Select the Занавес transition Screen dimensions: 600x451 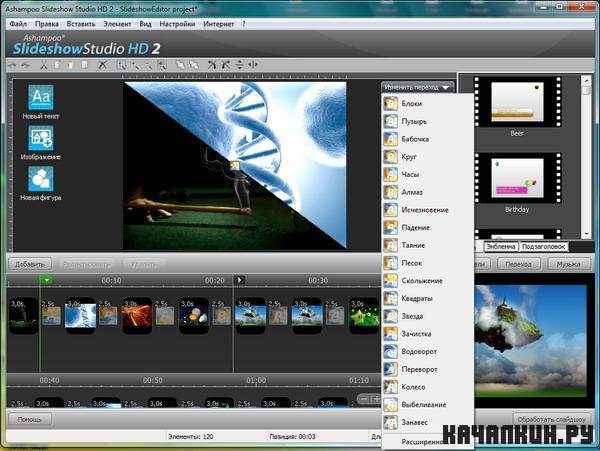pos(428,423)
